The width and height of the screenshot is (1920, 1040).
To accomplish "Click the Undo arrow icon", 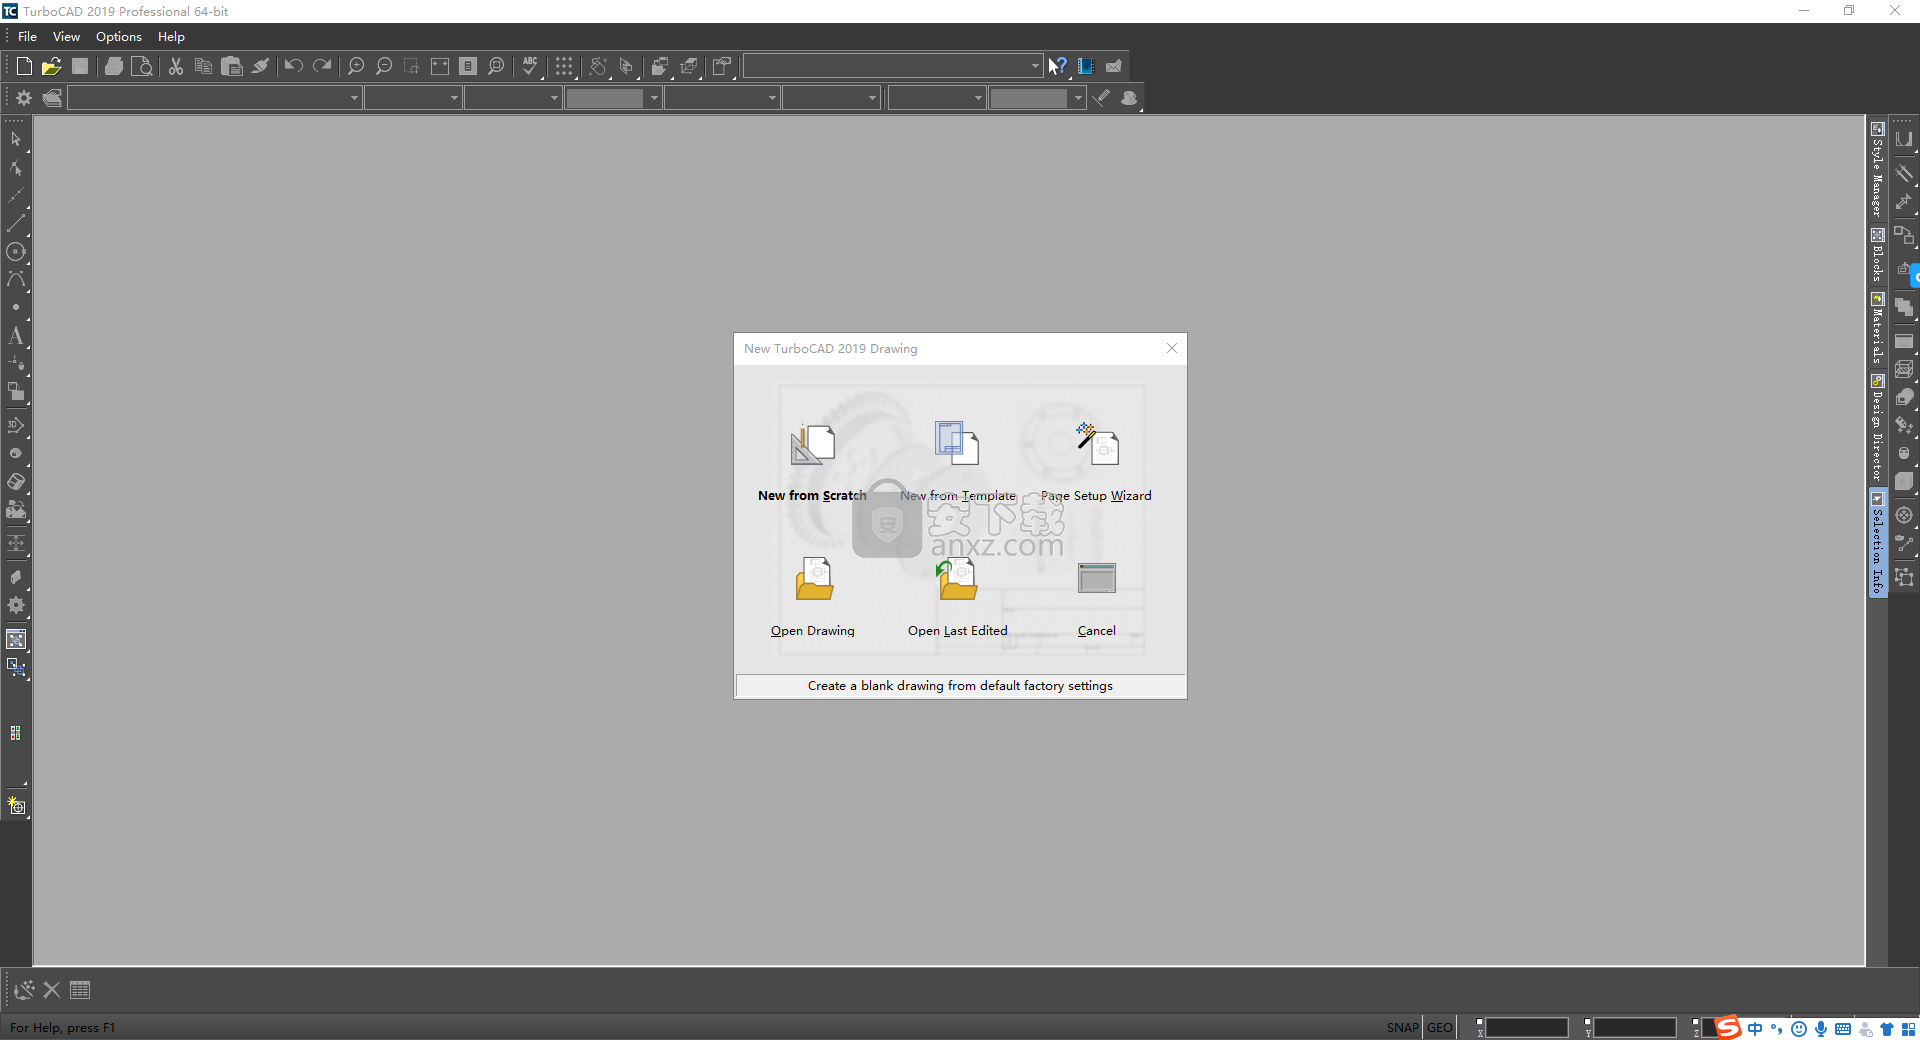I will (293, 66).
